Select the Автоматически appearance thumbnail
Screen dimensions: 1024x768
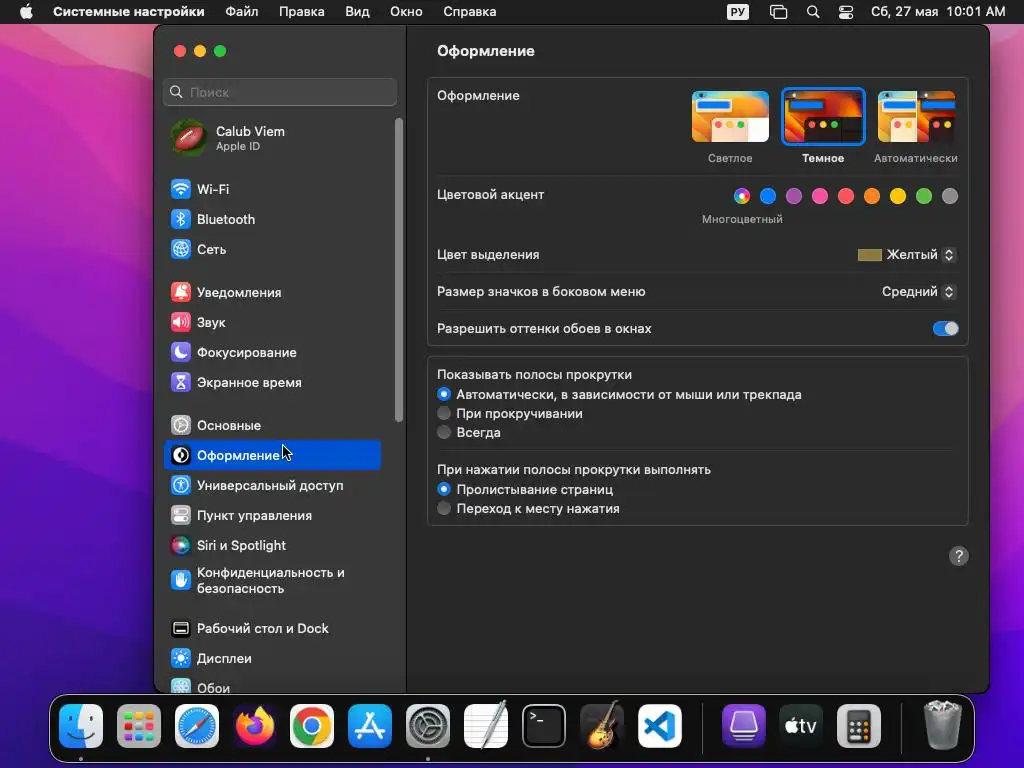pyautogui.click(x=916, y=117)
